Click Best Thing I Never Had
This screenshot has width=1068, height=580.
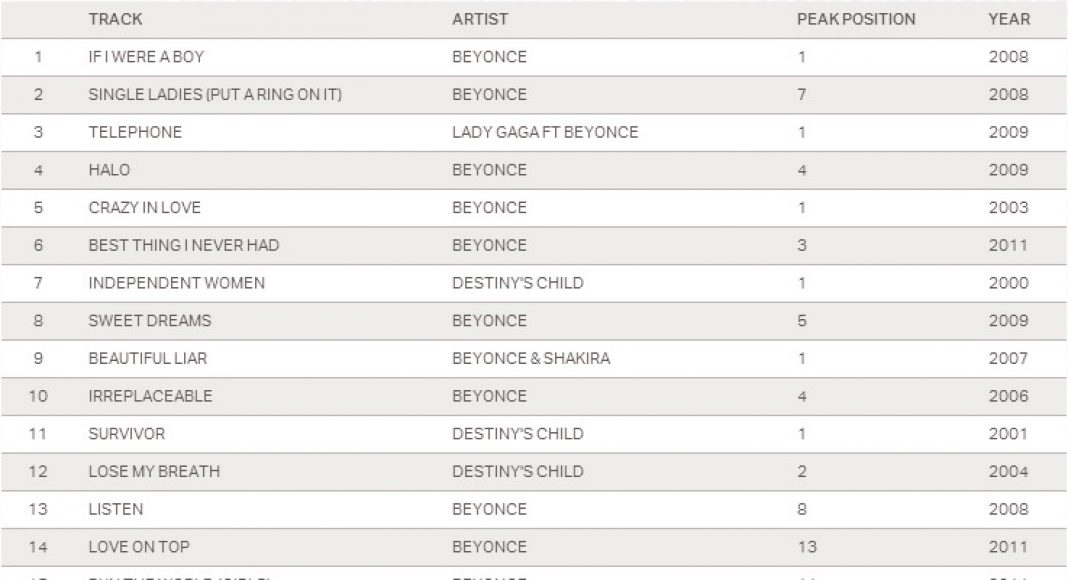pyautogui.click(x=183, y=245)
